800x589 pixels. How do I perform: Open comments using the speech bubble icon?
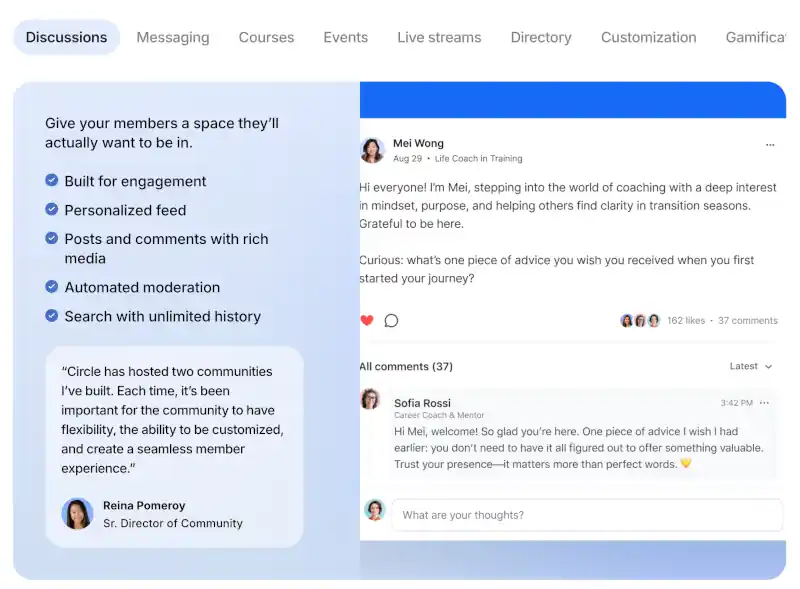pyautogui.click(x=391, y=321)
